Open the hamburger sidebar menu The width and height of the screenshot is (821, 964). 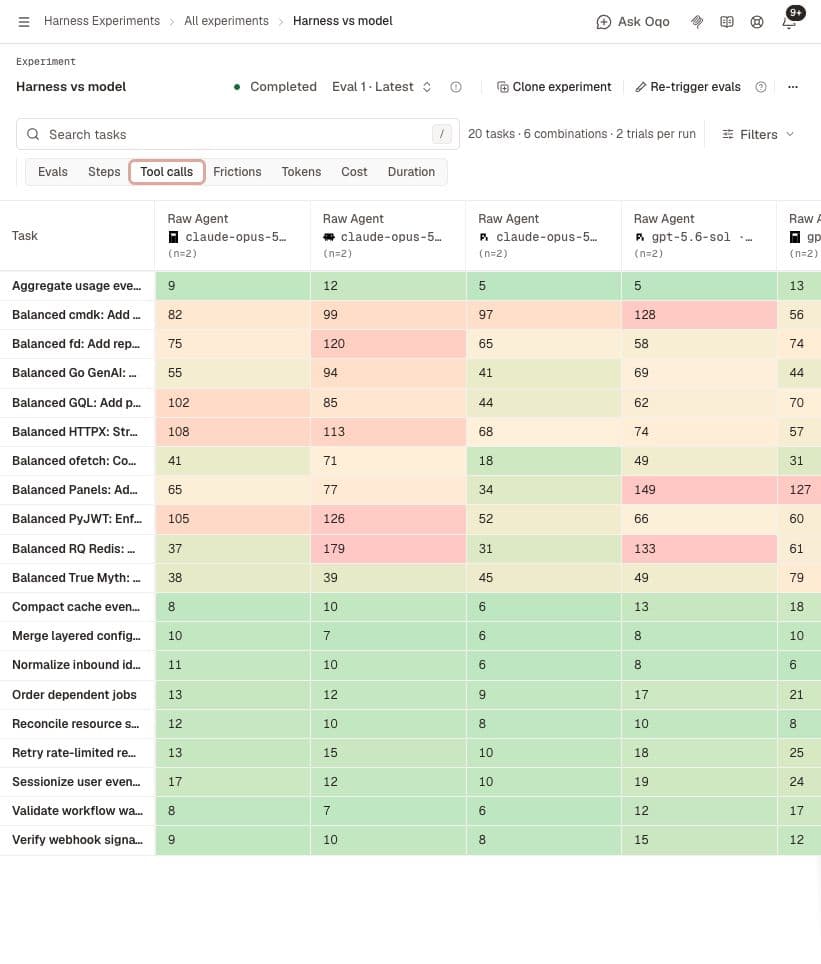click(24, 22)
